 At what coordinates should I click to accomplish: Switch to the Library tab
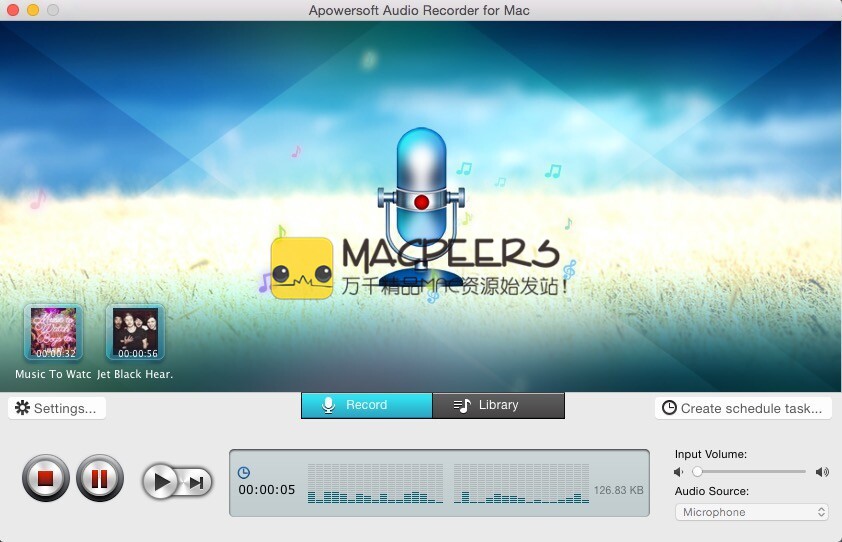(498, 405)
